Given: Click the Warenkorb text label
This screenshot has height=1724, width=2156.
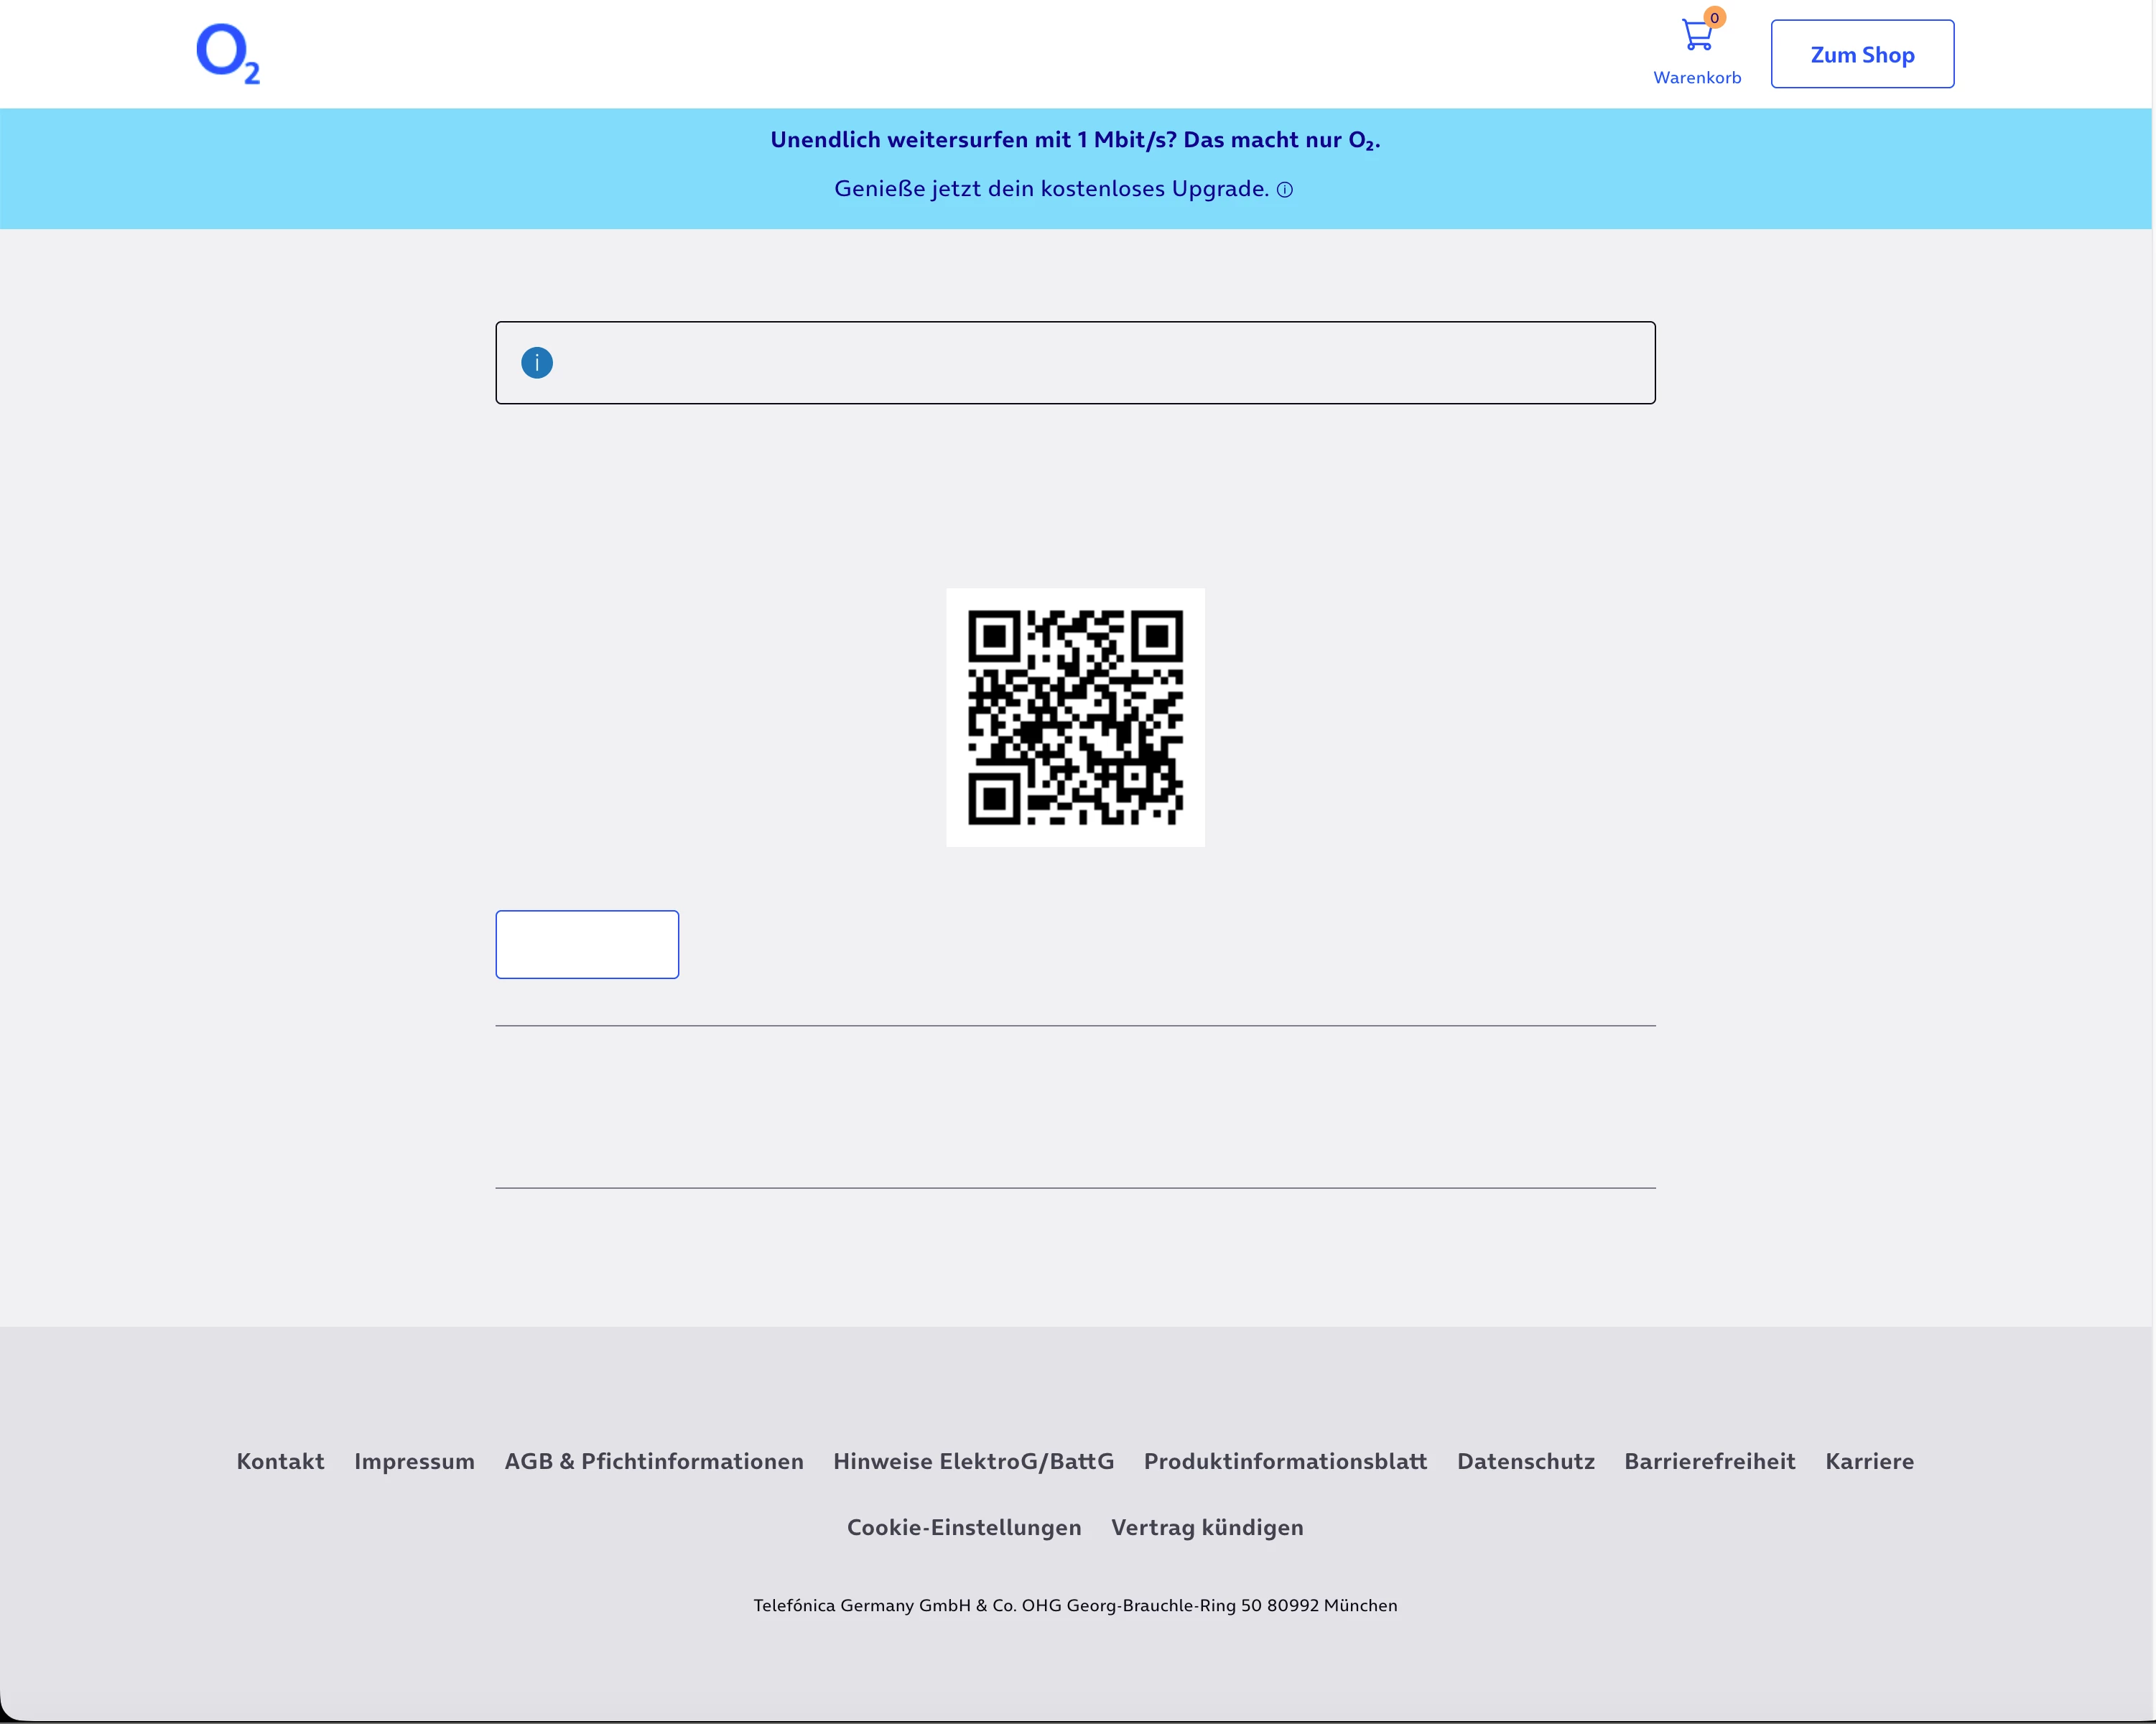Looking at the screenshot, I should point(1696,78).
